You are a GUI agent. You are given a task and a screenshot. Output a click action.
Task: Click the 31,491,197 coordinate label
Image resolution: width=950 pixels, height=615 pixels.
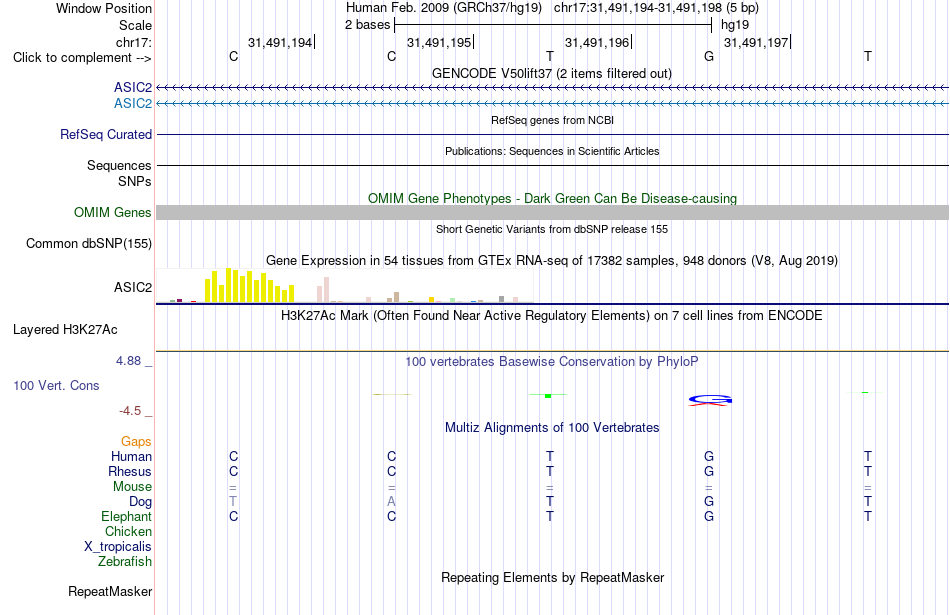(x=756, y=42)
